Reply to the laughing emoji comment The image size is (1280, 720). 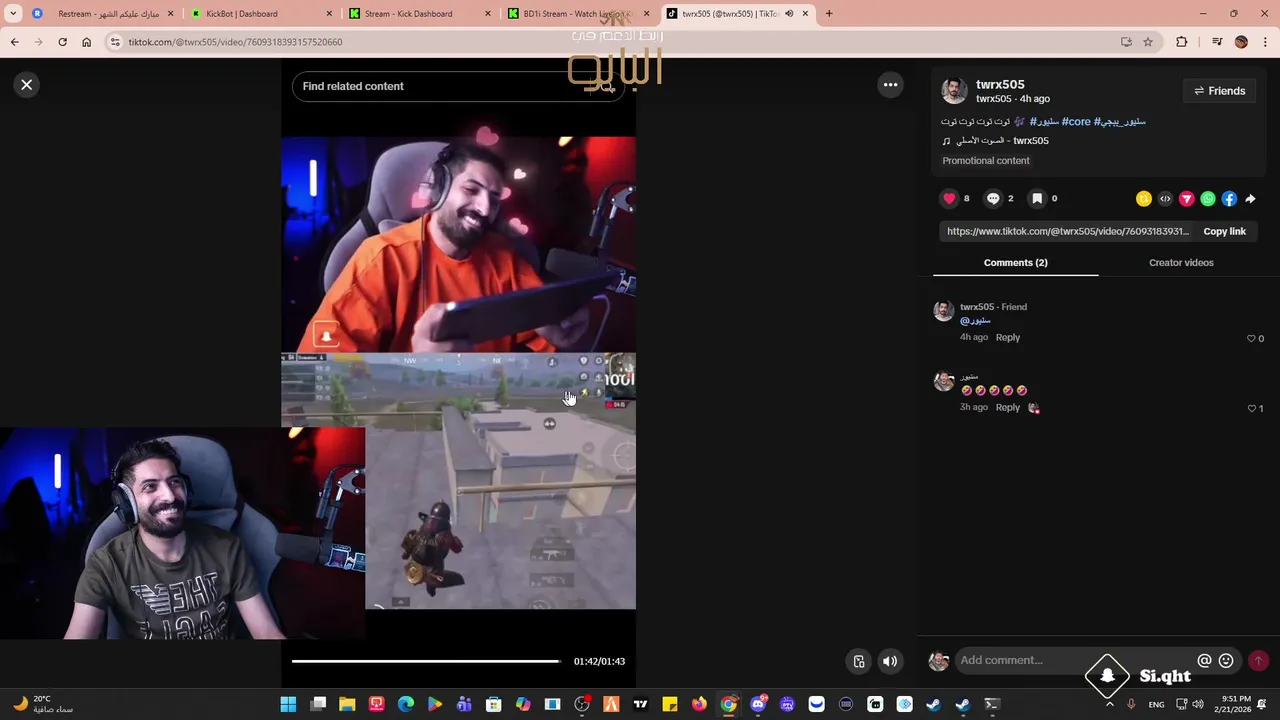pyautogui.click(x=1007, y=407)
